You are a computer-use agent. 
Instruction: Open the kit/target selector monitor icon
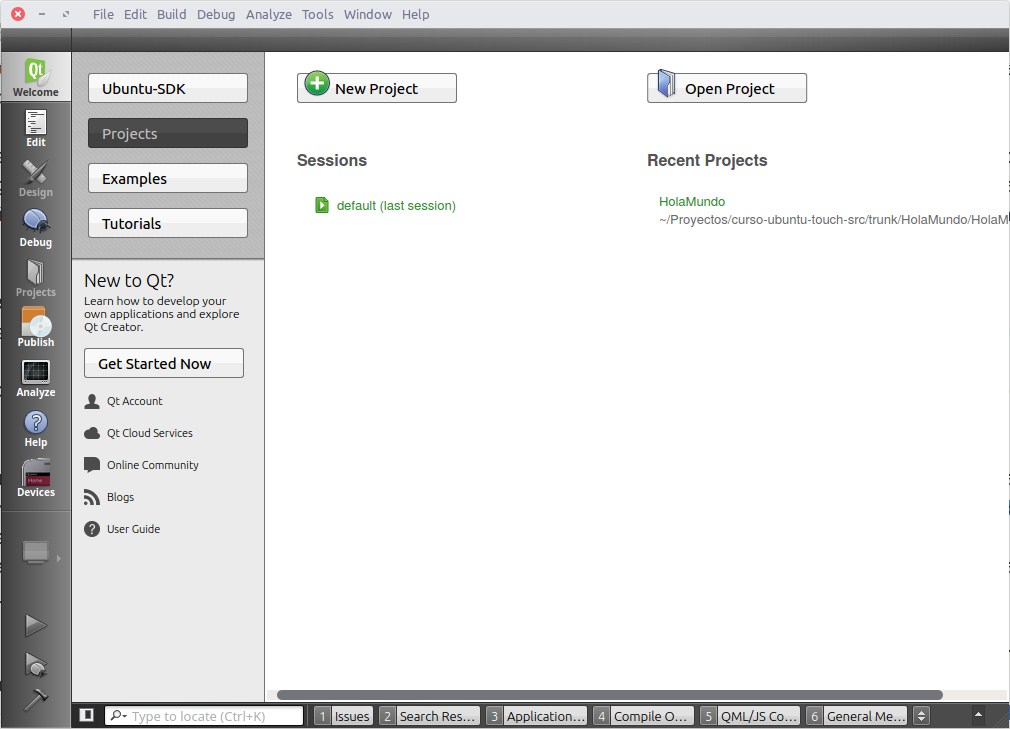tap(35, 553)
